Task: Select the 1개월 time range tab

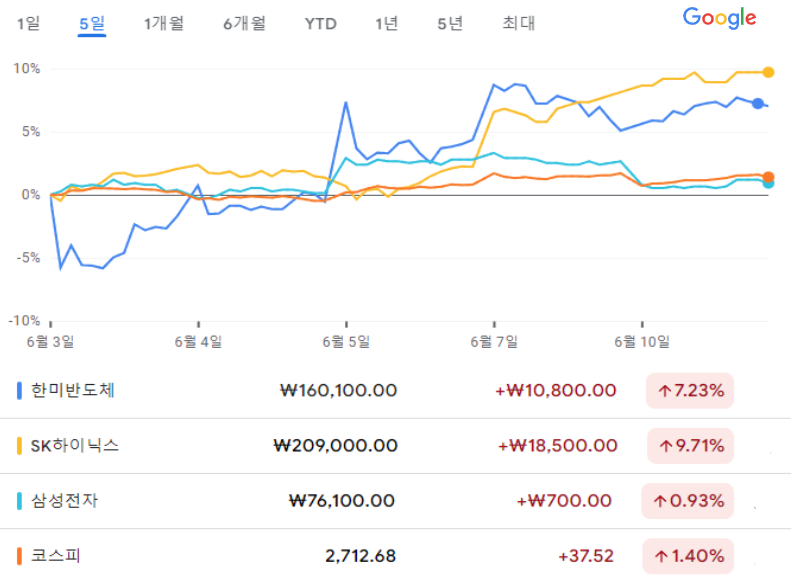Action: point(164,24)
